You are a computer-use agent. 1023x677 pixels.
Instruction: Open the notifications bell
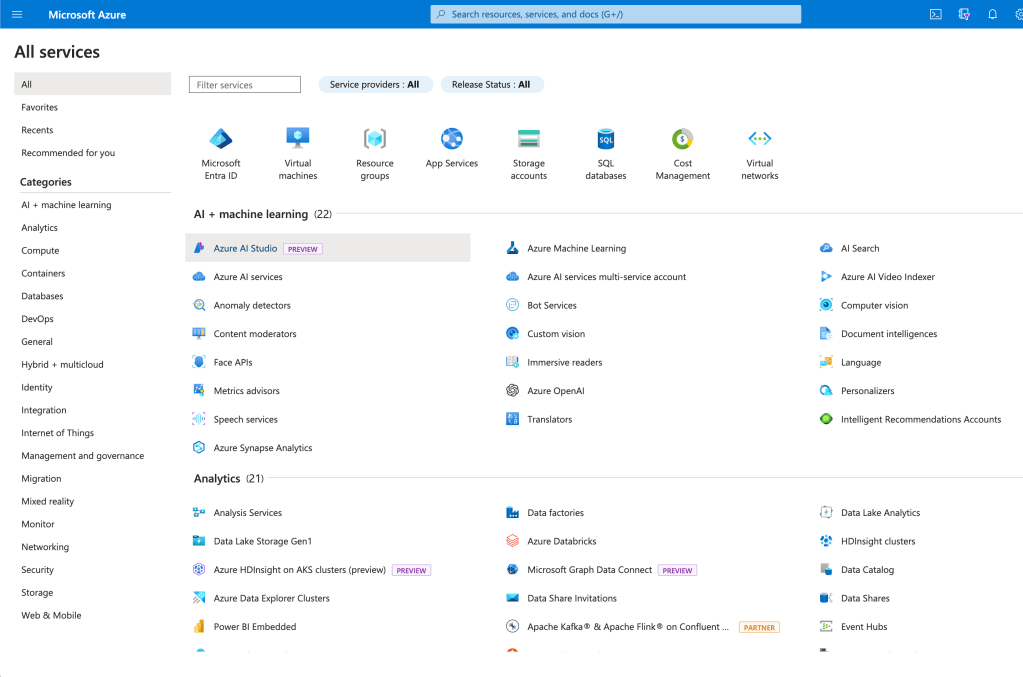[992, 14]
